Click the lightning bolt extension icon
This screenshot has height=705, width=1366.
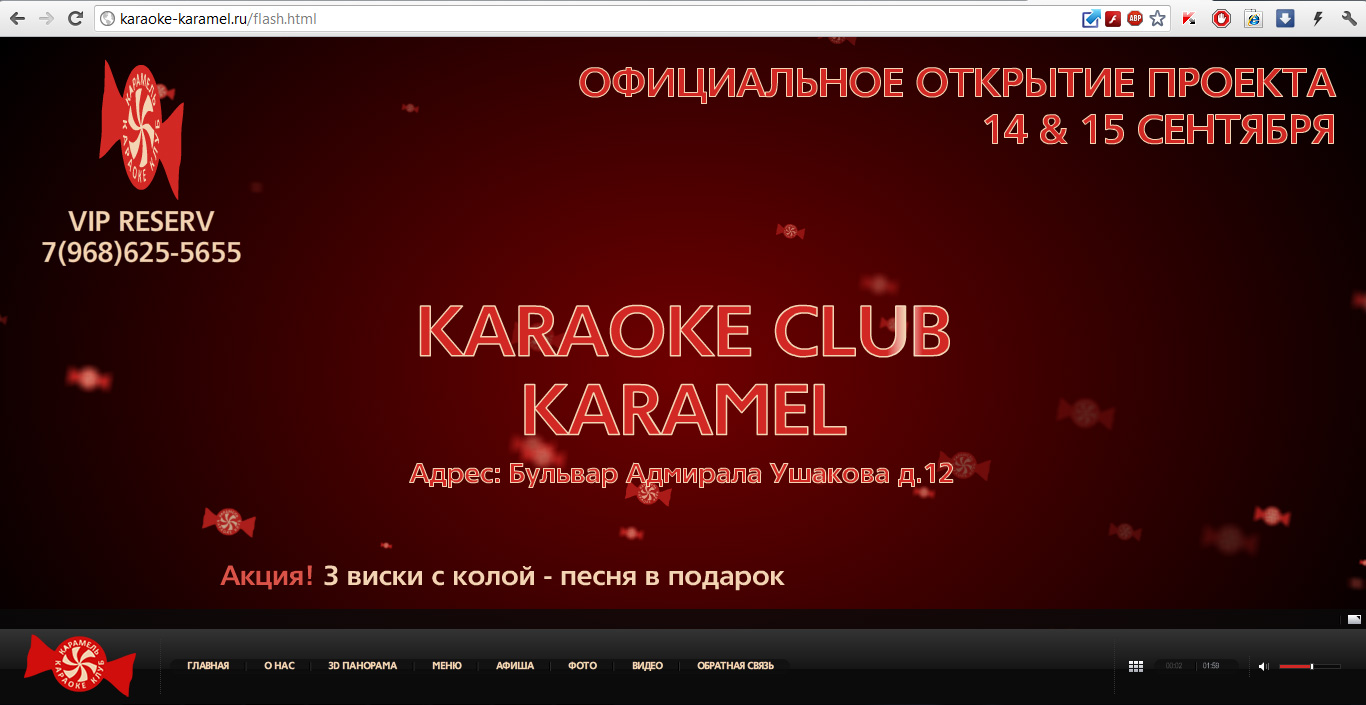tap(1318, 17)
